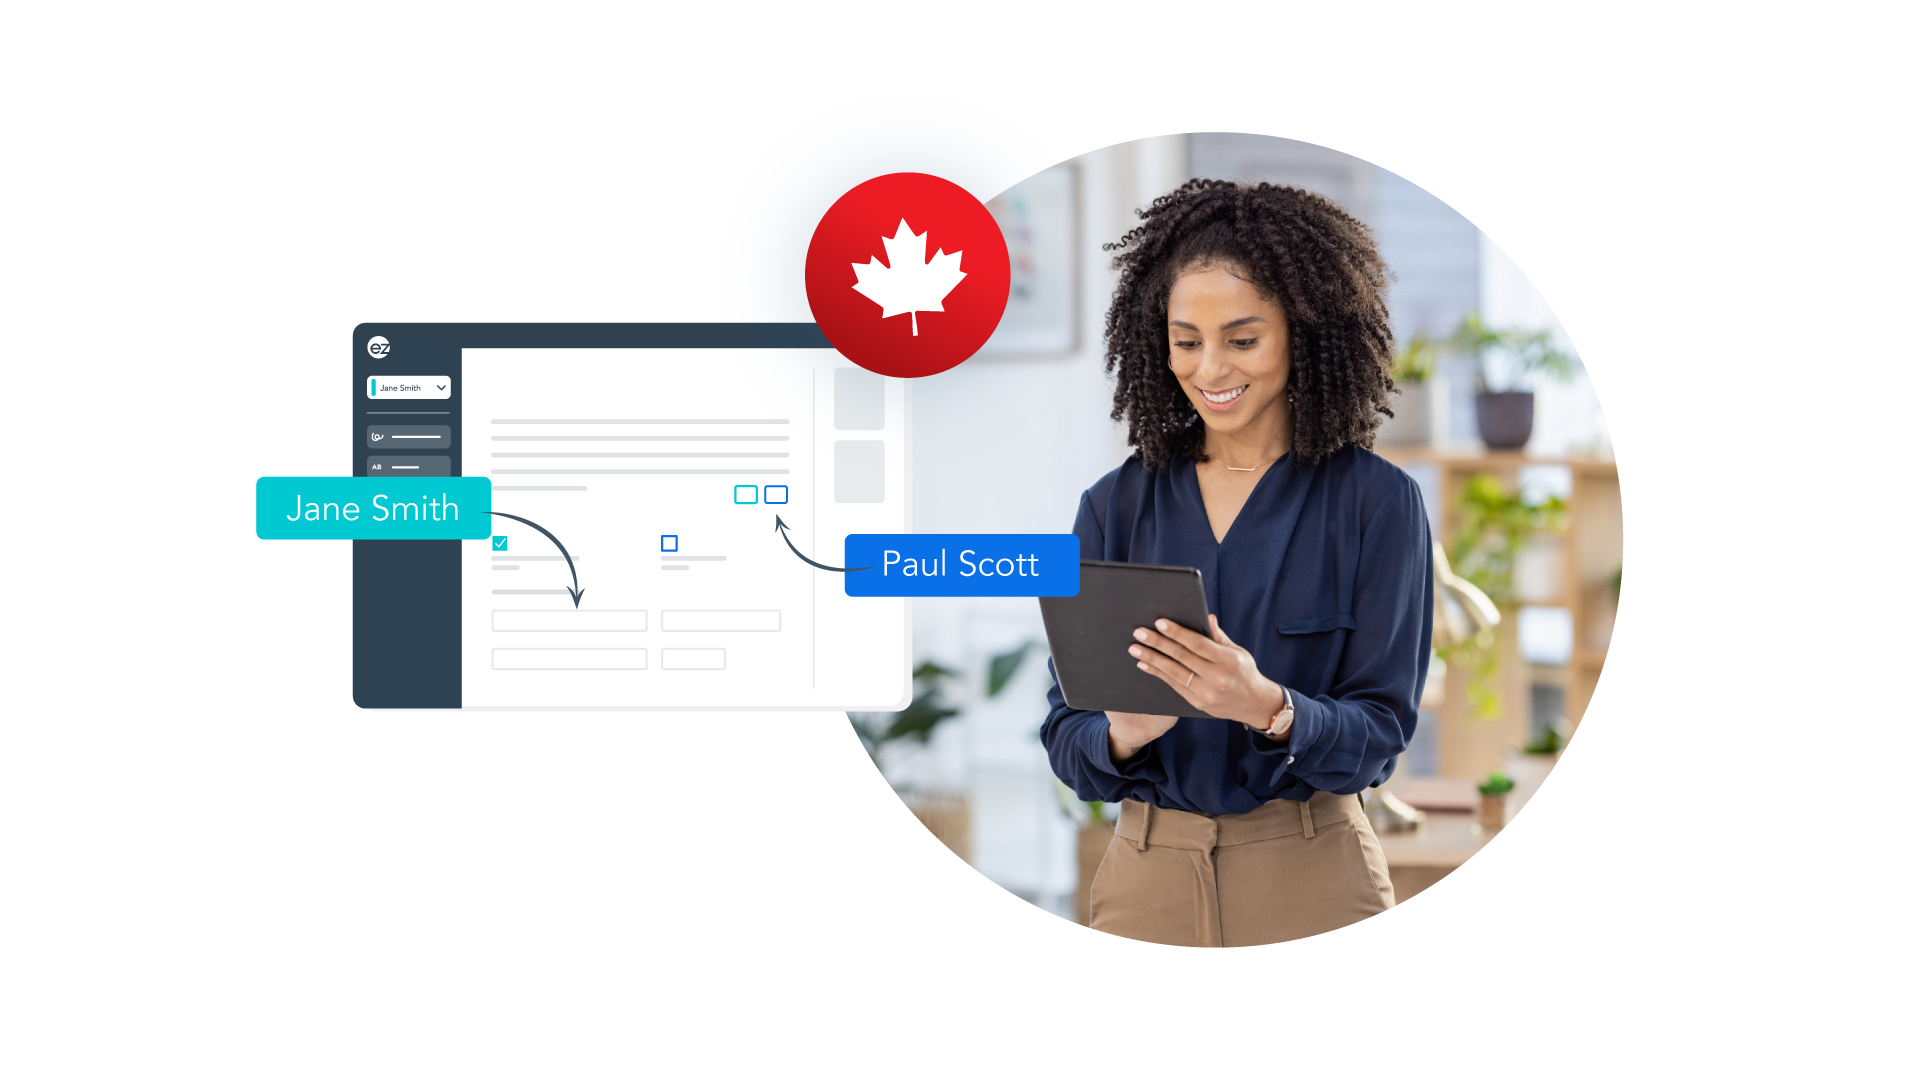The width and height of the screenshot is (1920, 1080).
Task: Expand the form section disclosure triangle
Action: click(442, 388)
